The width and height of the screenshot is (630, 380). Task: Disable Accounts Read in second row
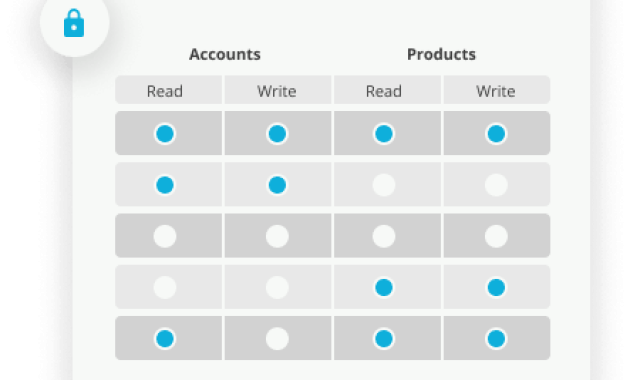click(x=165, y=185)
